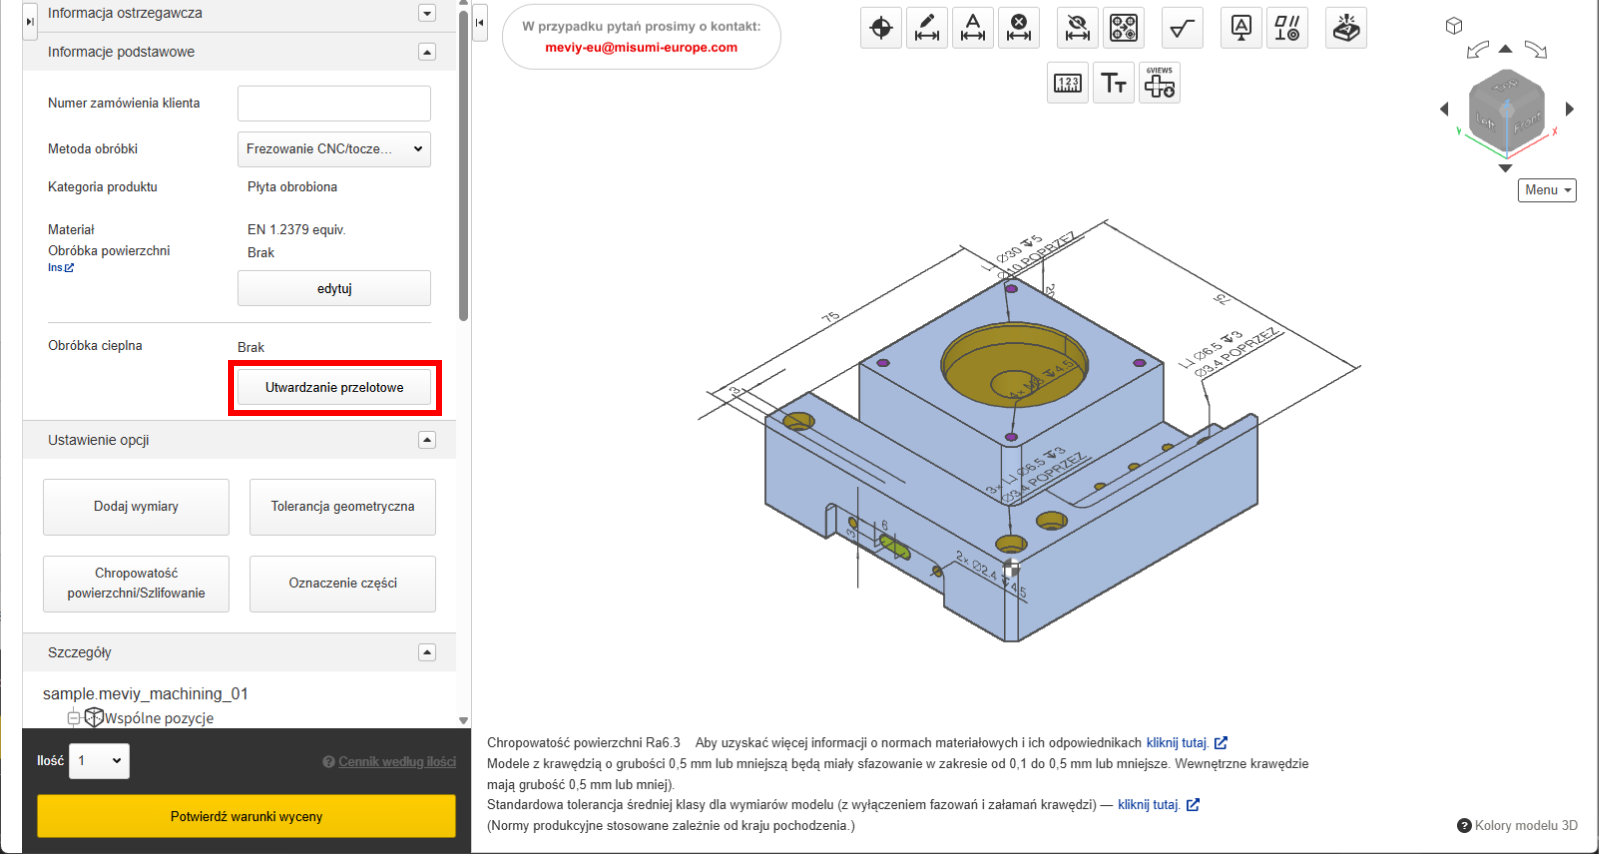Expand the Informacja ostrzegawcza section

pyautogui.click(x=427, y=14)
